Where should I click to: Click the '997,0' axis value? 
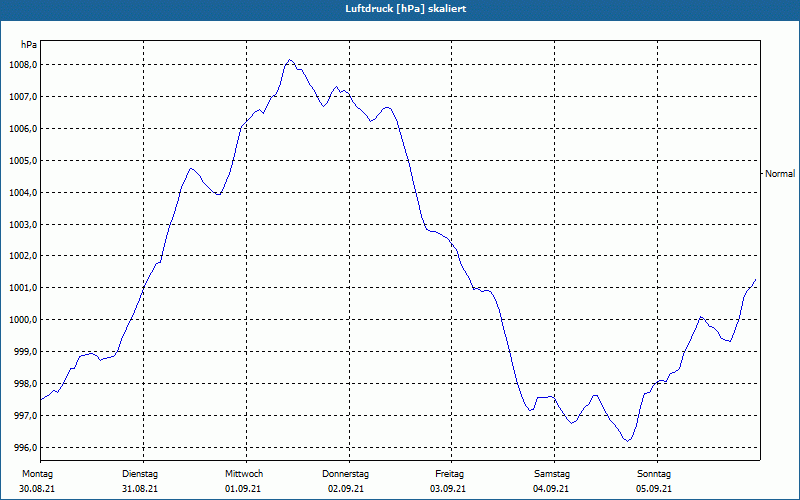[x=26, y=416]
